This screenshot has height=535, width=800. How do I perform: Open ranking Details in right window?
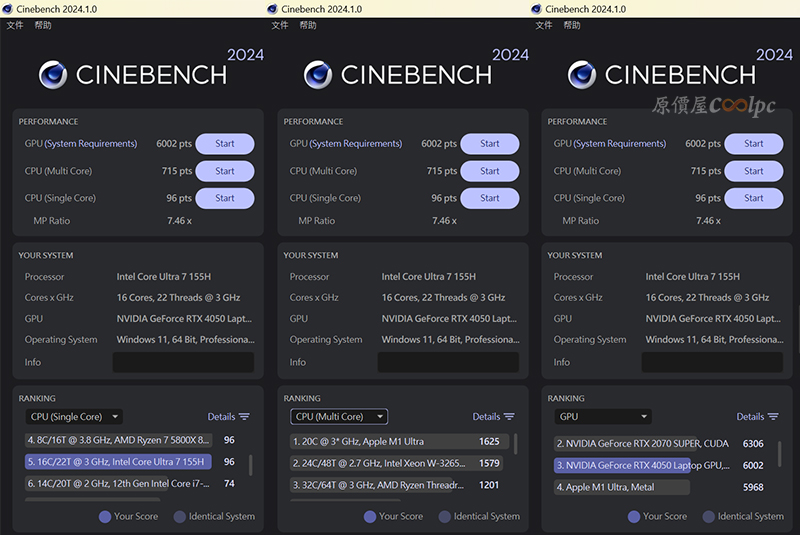coord(757,417)
